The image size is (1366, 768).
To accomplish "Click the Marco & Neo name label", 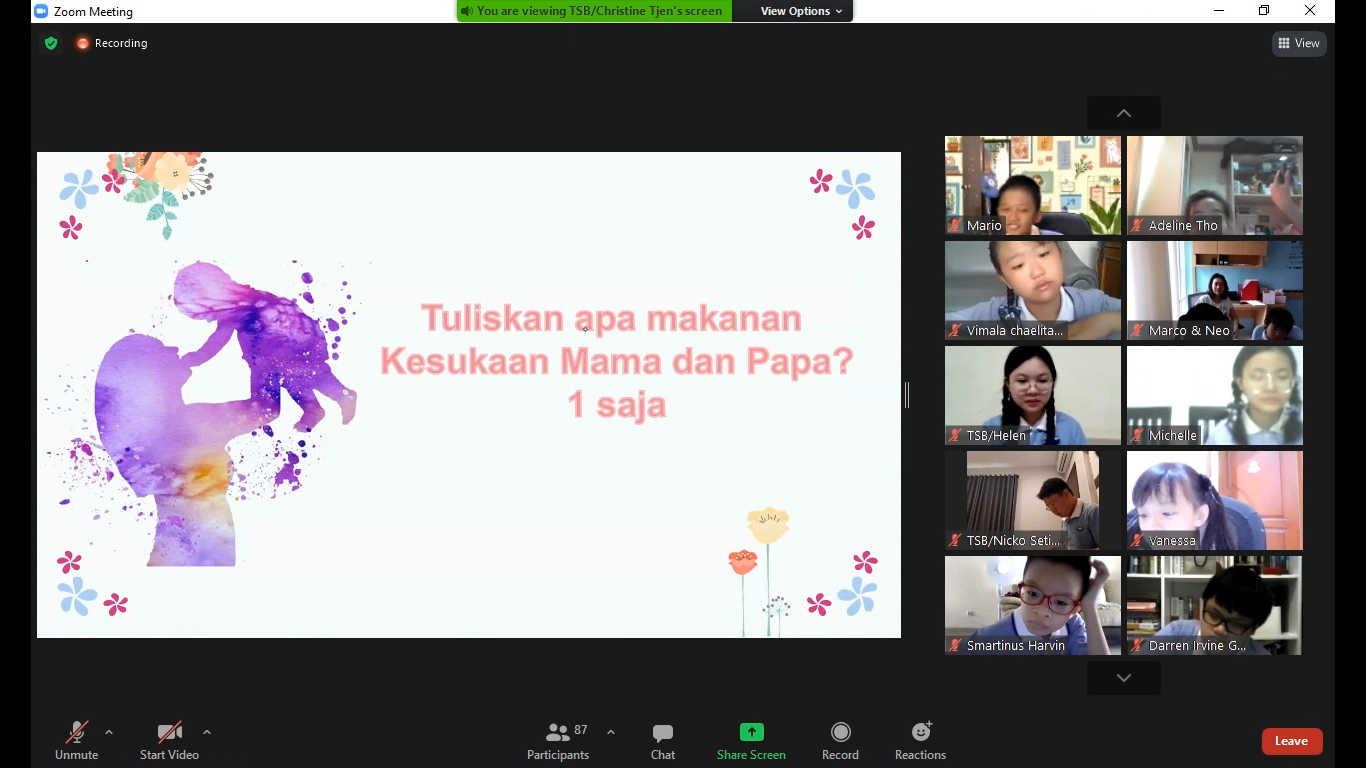I will [x=1189, y=330].
